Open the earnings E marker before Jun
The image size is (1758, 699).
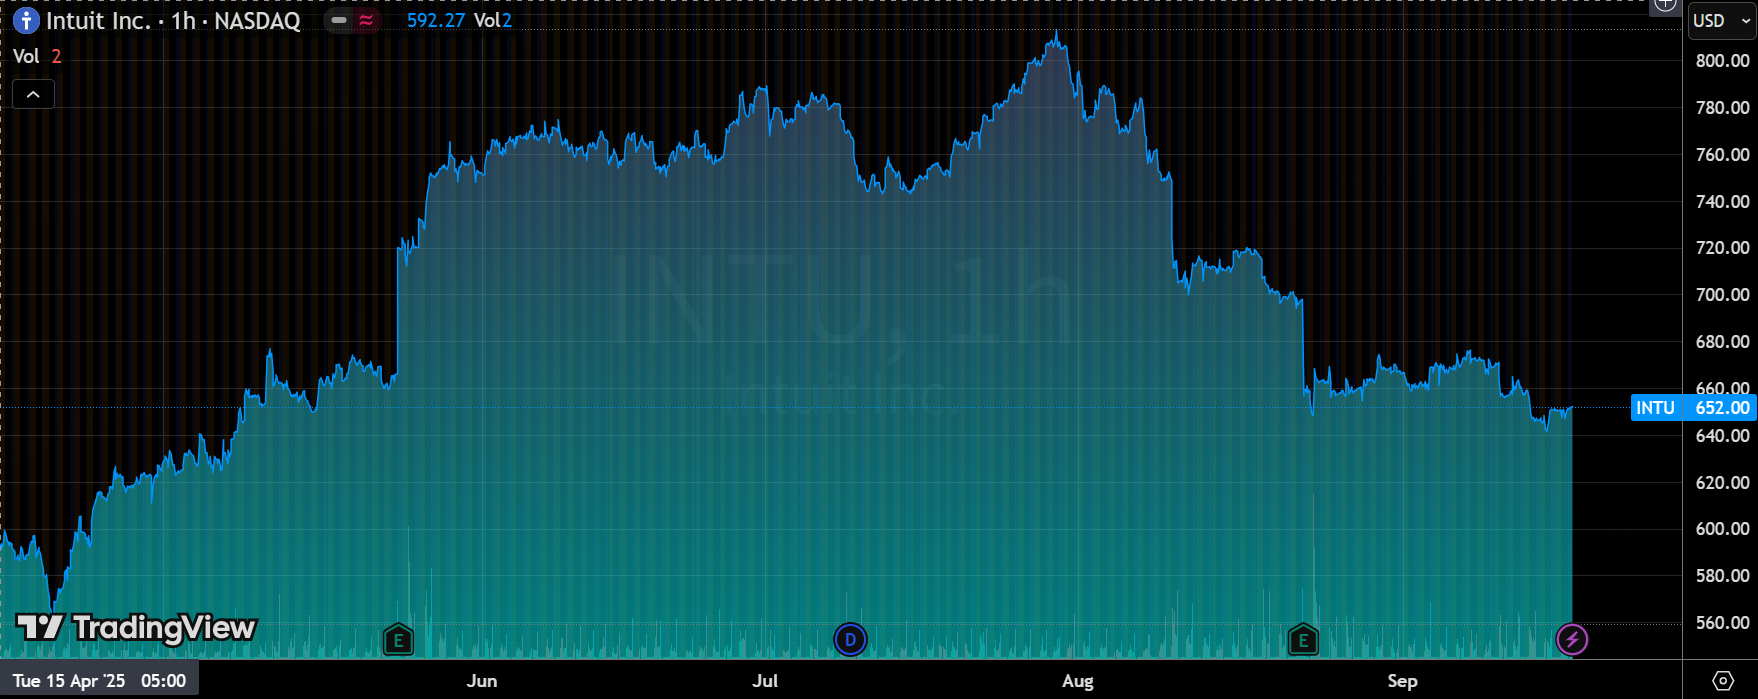(398, 640)
